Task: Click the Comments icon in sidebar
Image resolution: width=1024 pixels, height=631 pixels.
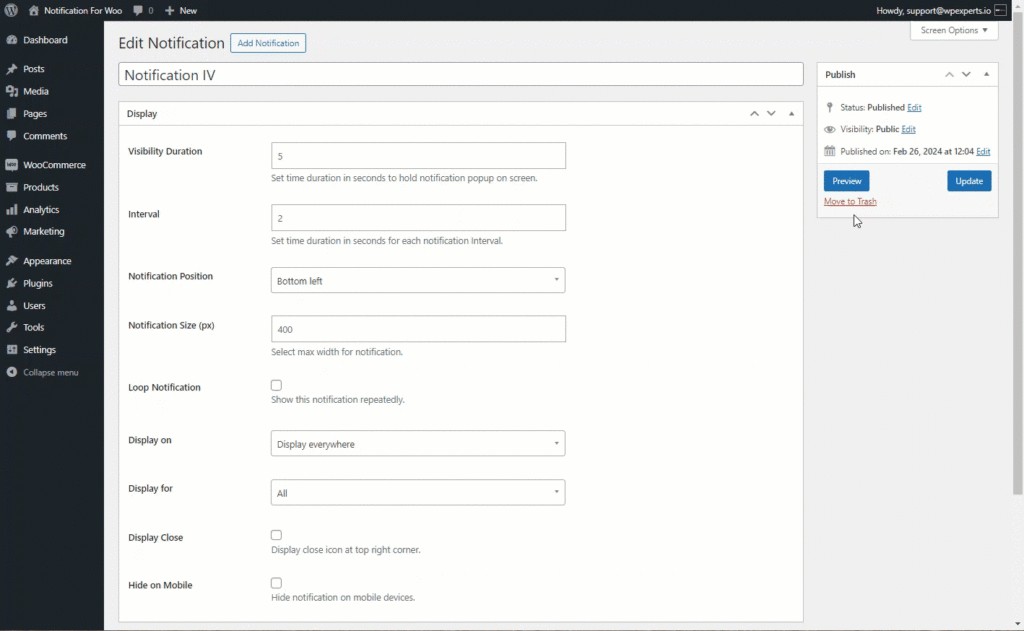Action: (12, 136)
